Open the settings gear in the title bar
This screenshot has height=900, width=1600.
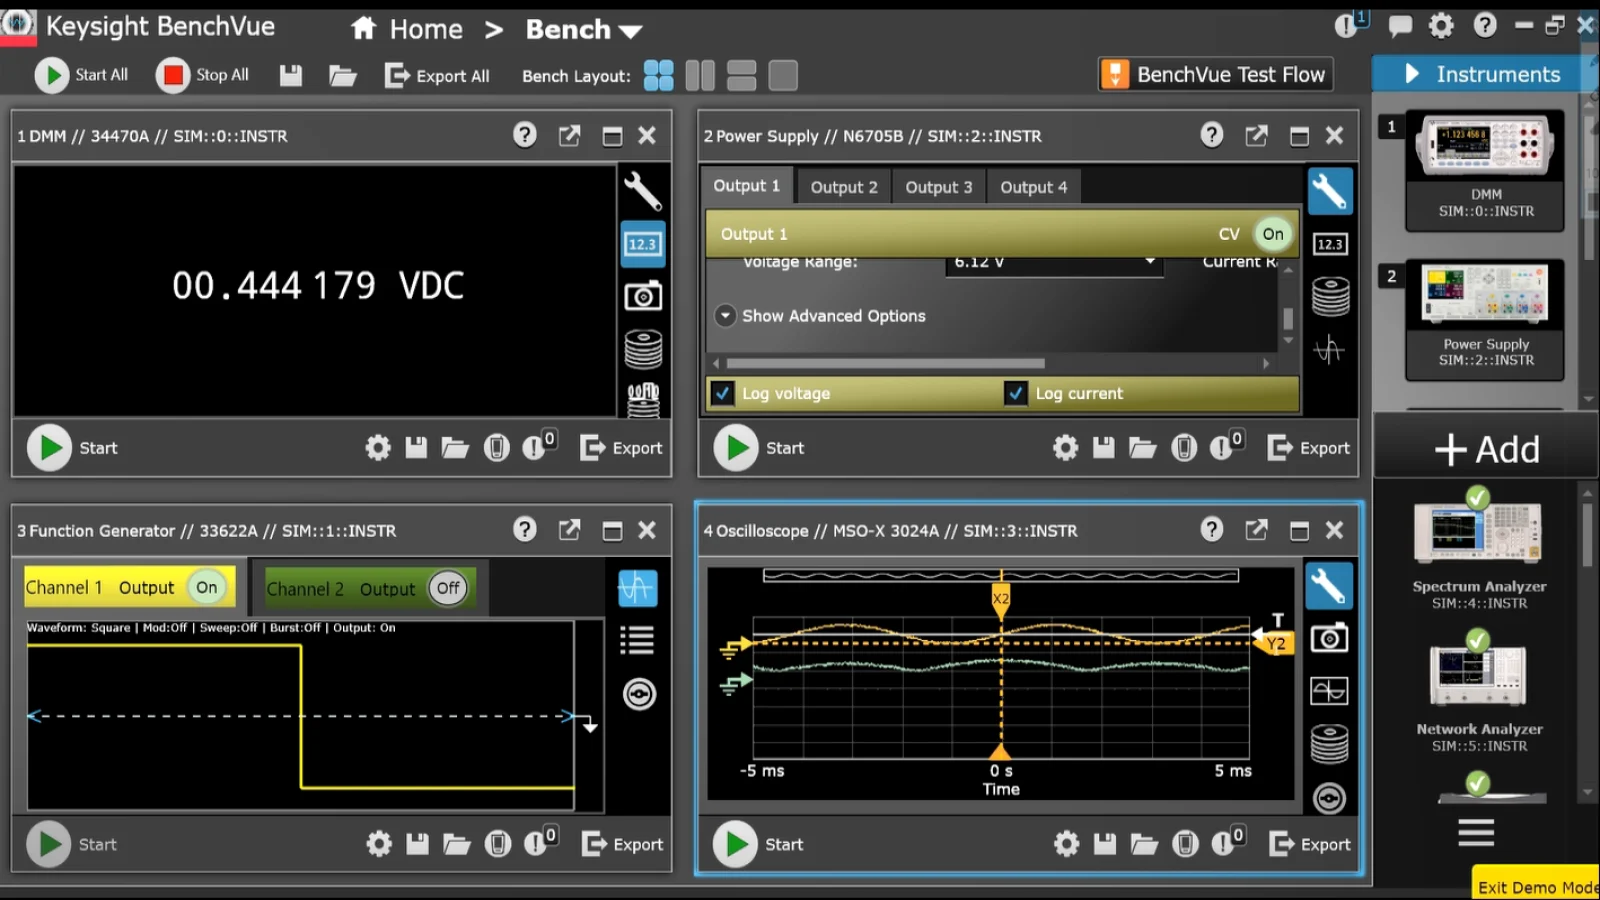point(1441,25)
